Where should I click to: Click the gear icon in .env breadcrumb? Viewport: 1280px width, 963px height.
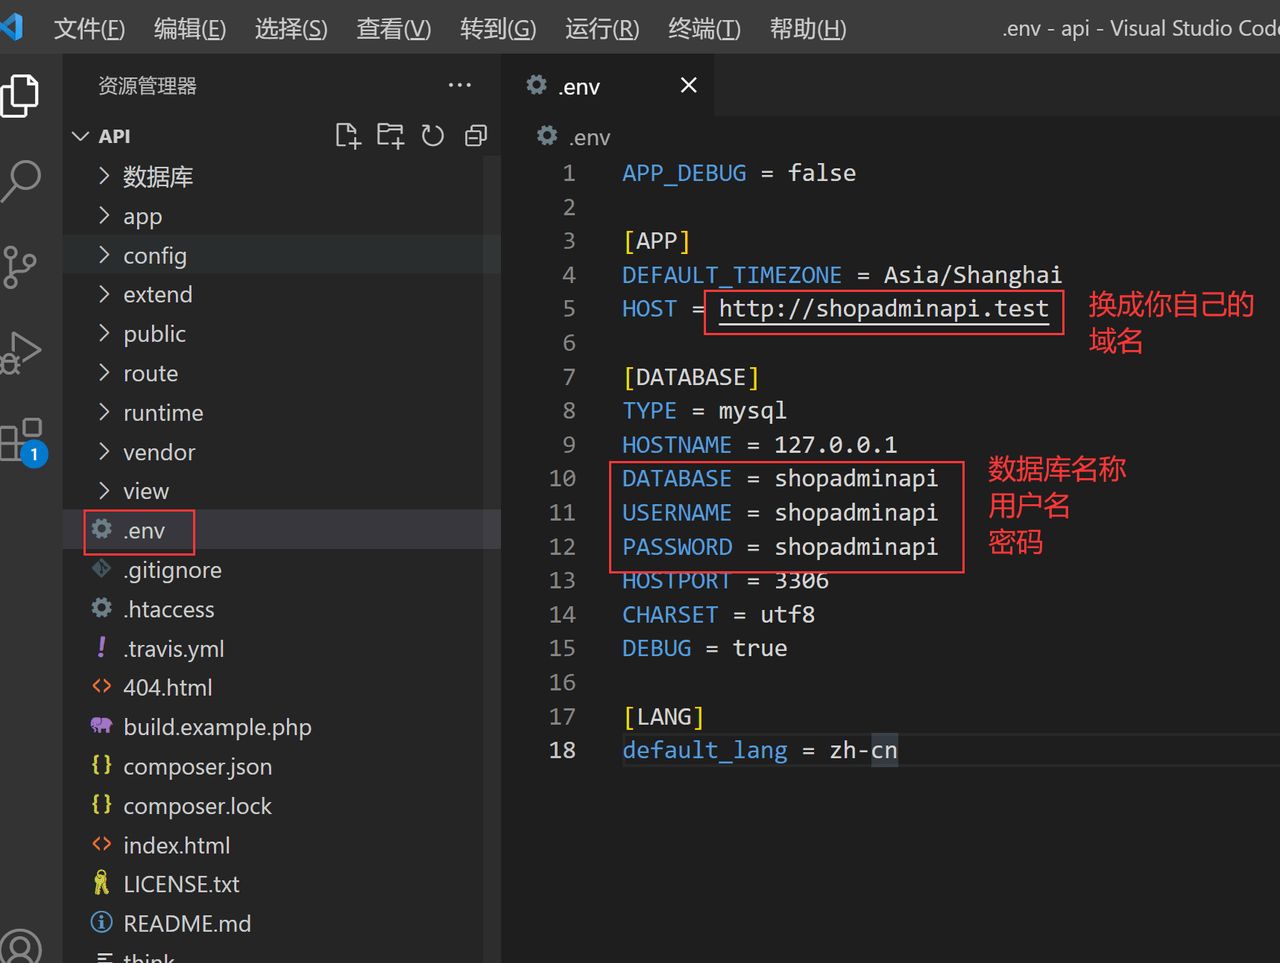(x=546, y=136)
